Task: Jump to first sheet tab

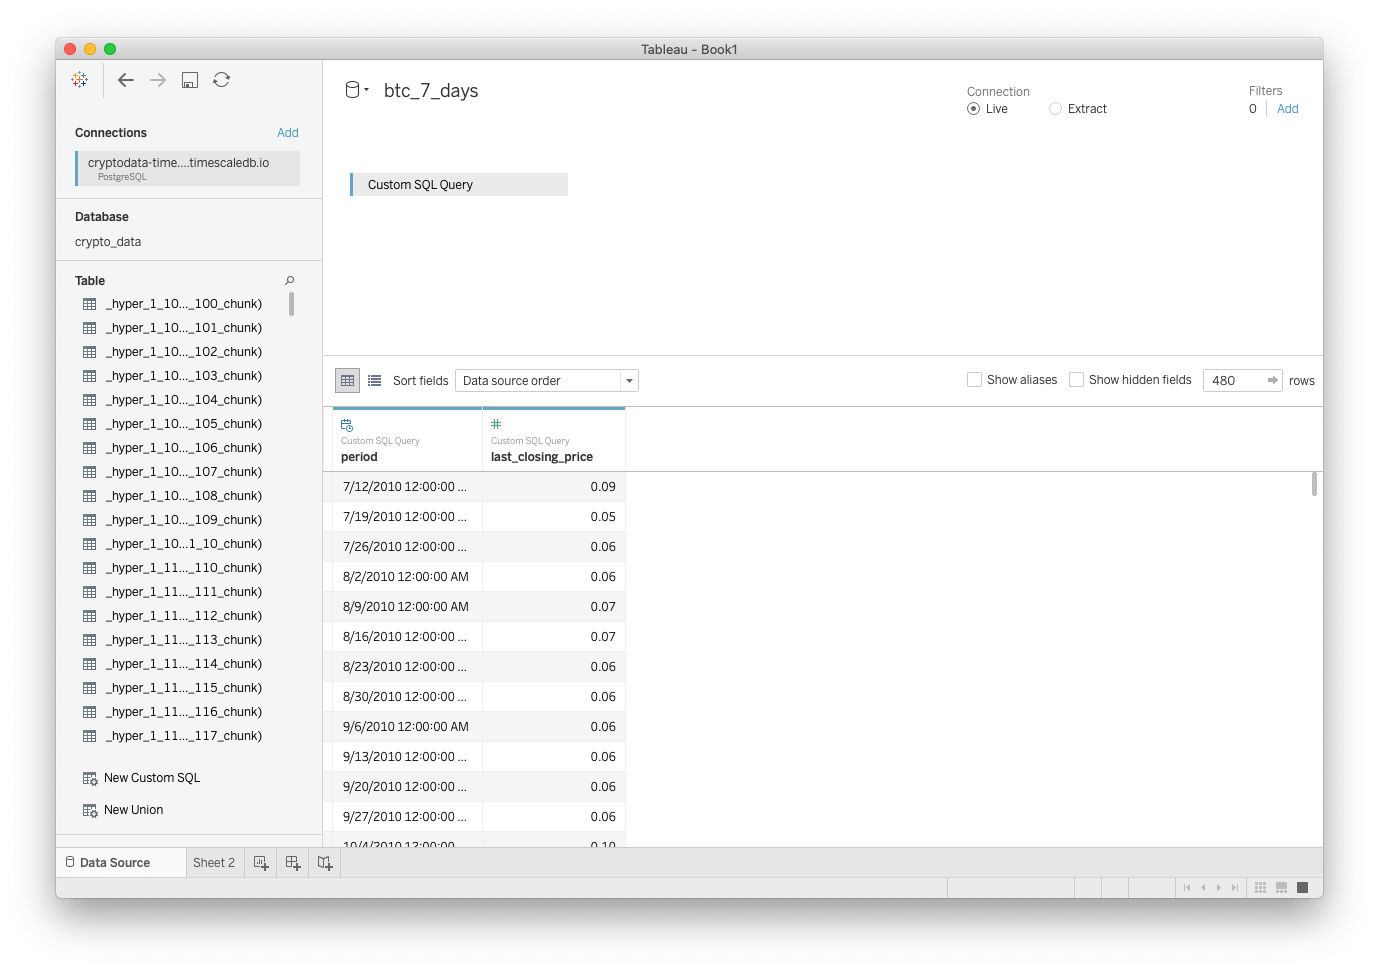Action: pyautogui.click(x=1187, y=888)
